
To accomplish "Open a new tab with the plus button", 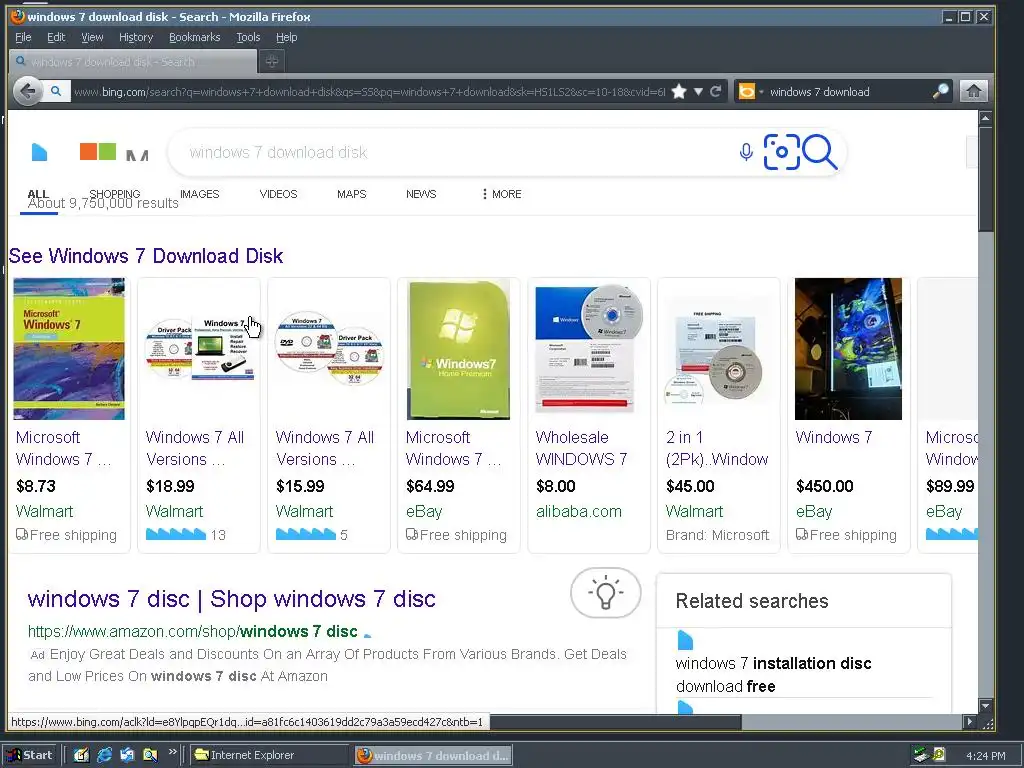I will tap(272, 61).
